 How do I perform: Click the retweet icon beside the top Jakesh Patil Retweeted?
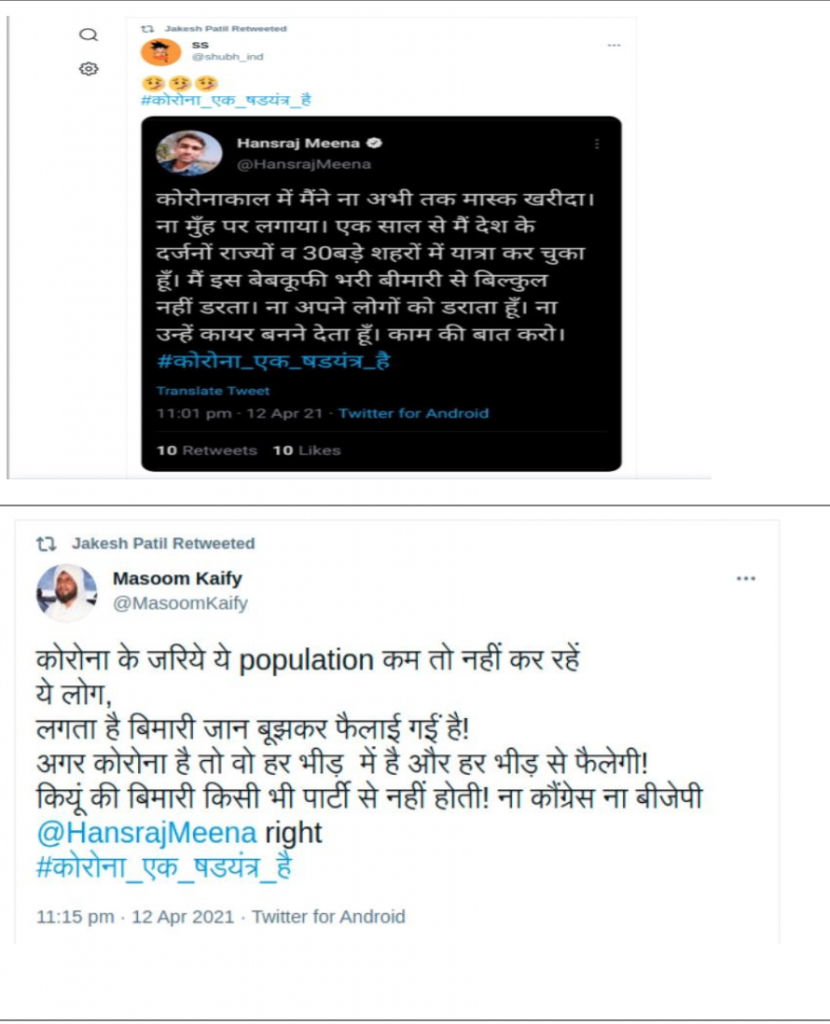click(148, 29)
